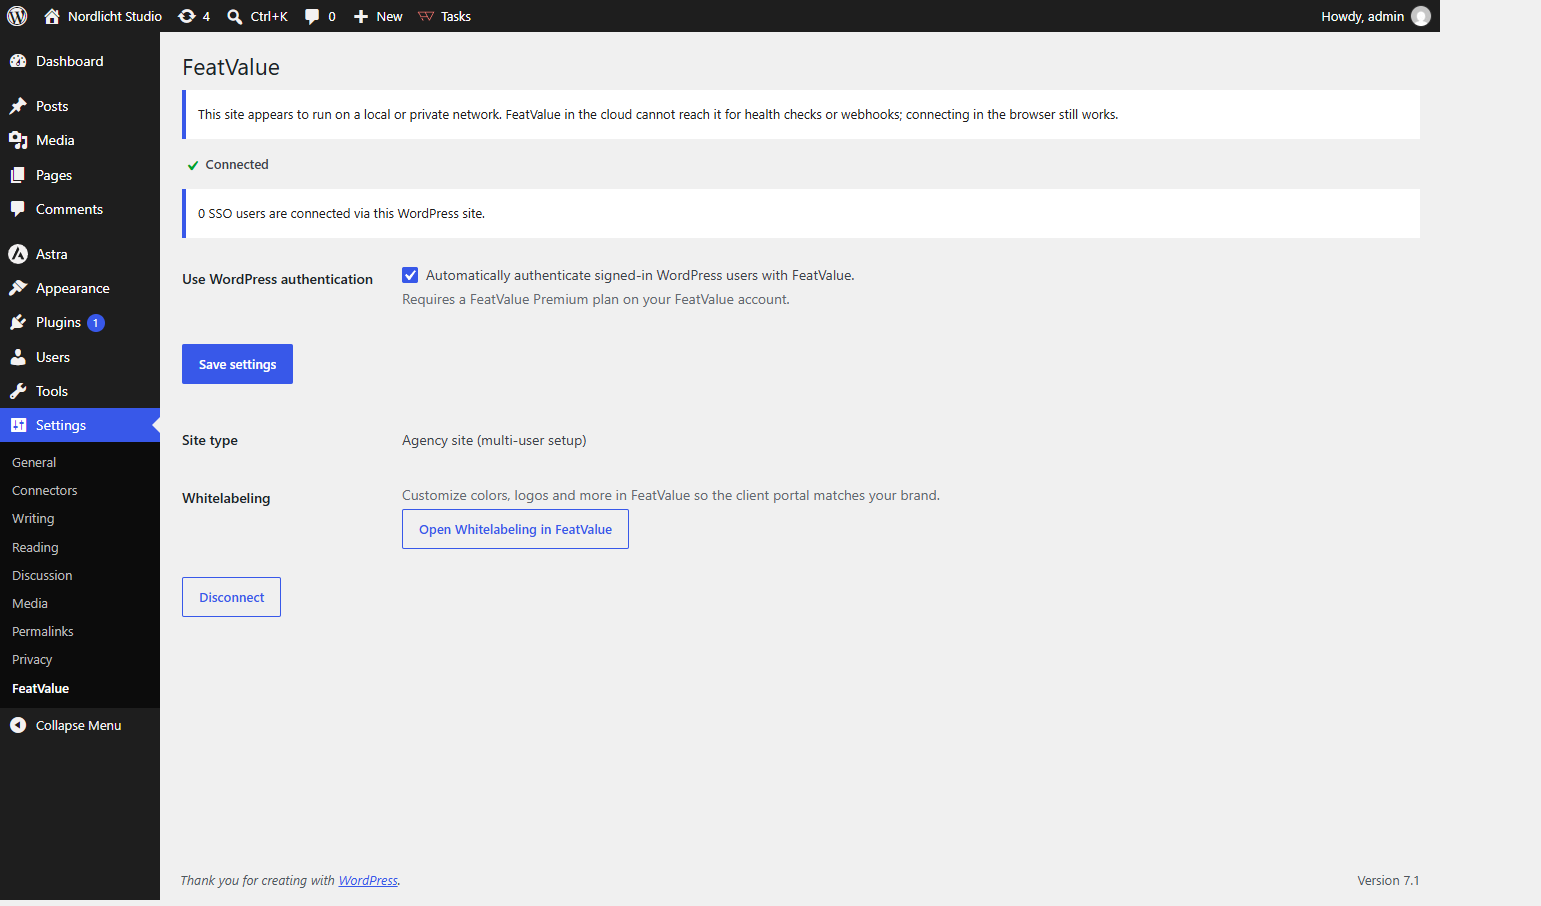Click Open Whitelabeling in FeatValue
Viewport: 1541px width, 906px height.
tap(515, 529)
